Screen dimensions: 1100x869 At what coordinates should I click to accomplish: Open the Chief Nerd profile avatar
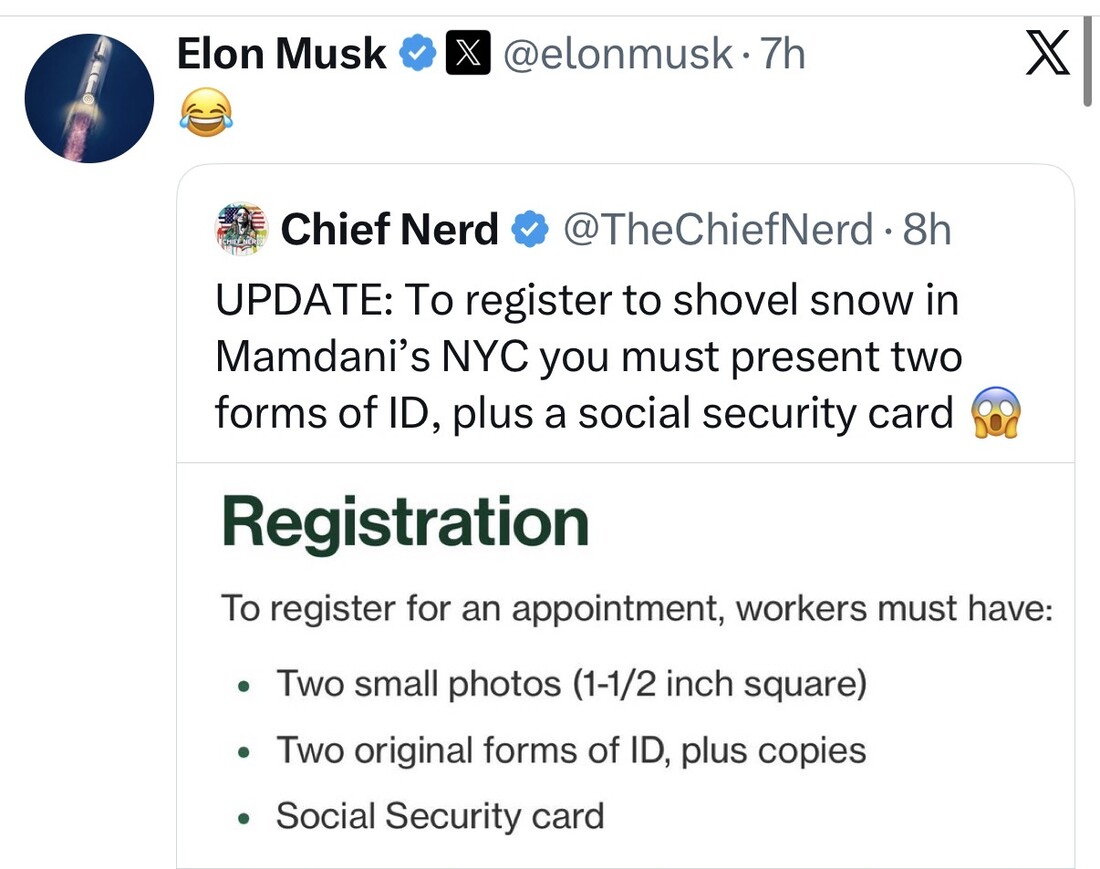click(242, 230)
